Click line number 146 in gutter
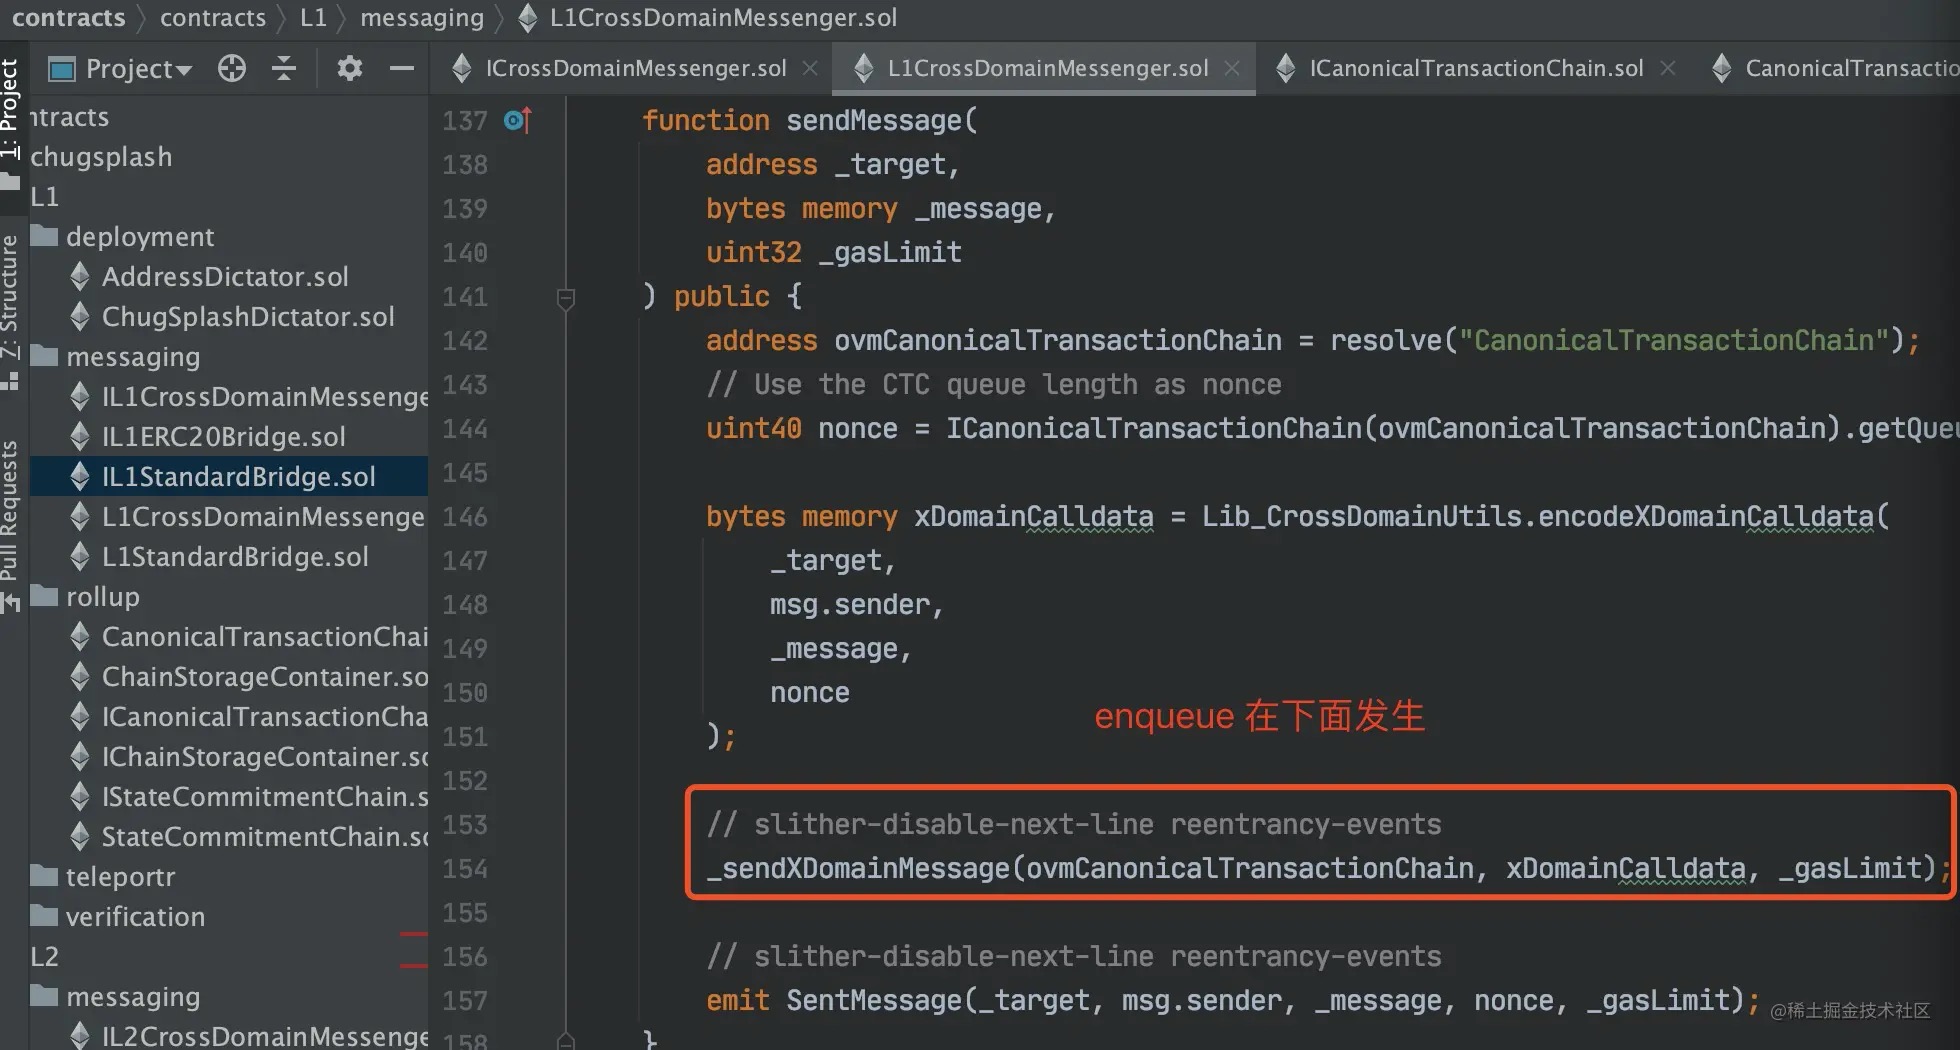 pos(465,517)
